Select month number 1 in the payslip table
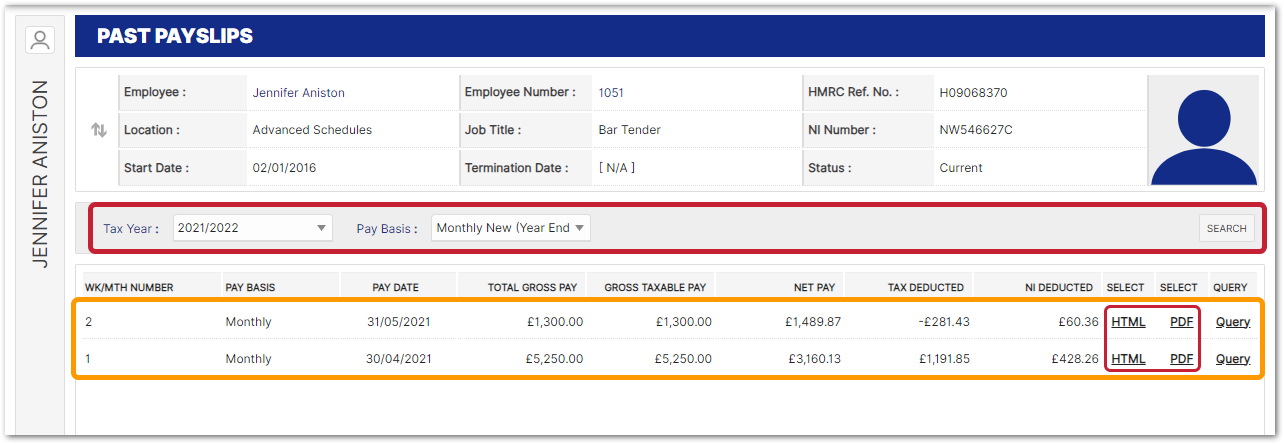The width and height of the screenshot is (1284, 444). point(89,359)
